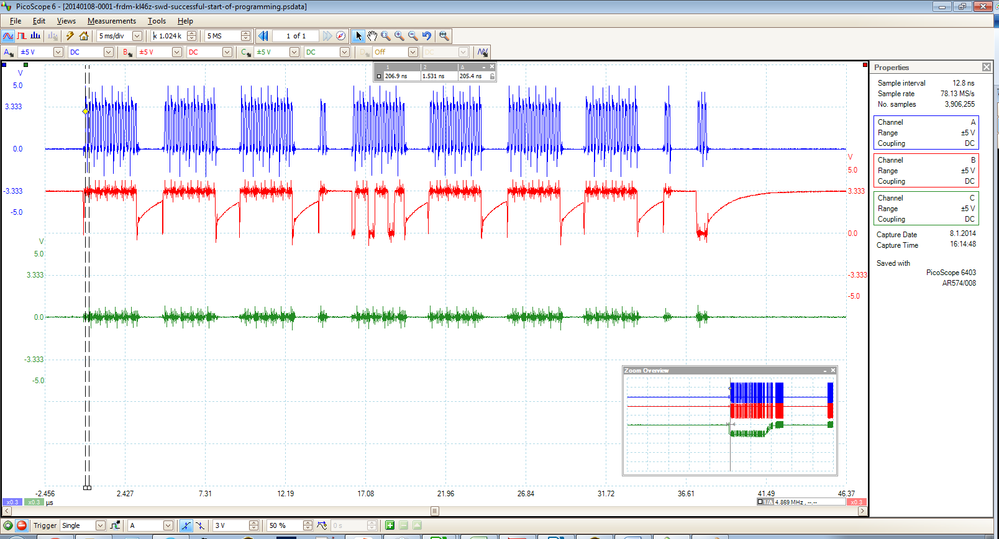Select rising edge trigger
This screenshot has width=999, height=539.
click(185, 526)
